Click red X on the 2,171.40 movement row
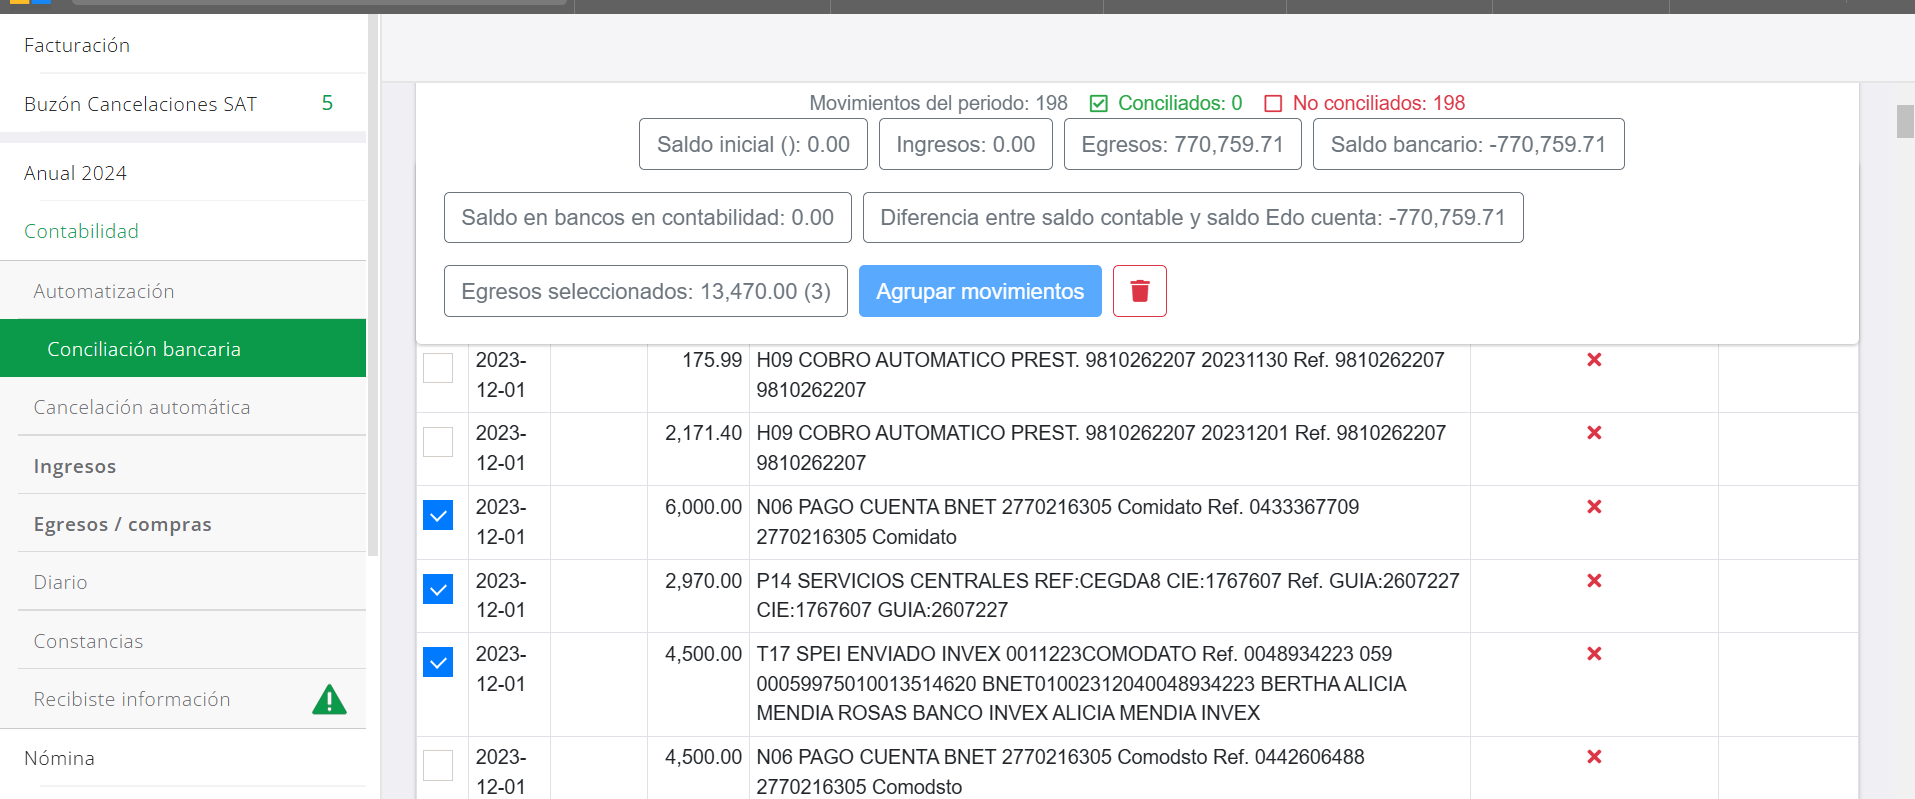1915x799 pixels. [x=1594, y=433]
